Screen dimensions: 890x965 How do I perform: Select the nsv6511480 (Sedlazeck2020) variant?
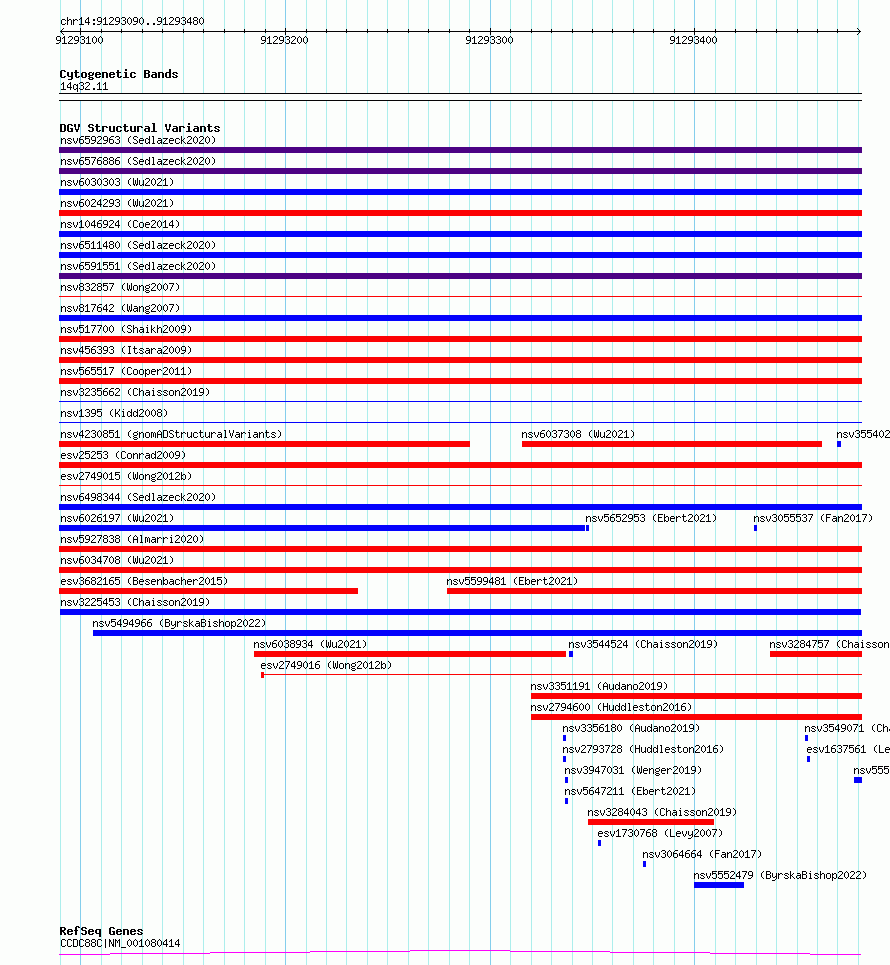[138, 245]
